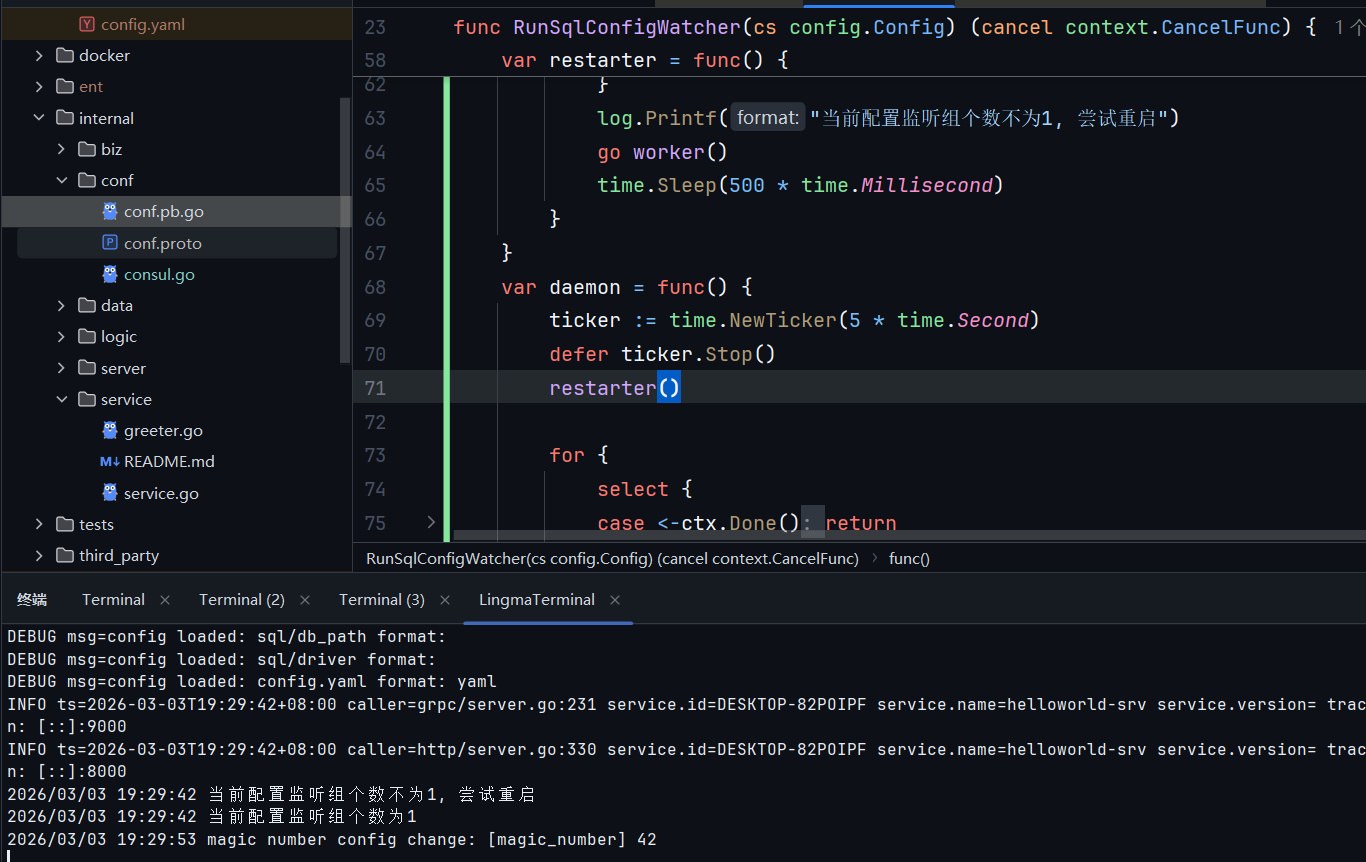This screenshot has width=1366, height=862.
Task: Click the third_party folder icon
Action: click(x=65, y=556)
